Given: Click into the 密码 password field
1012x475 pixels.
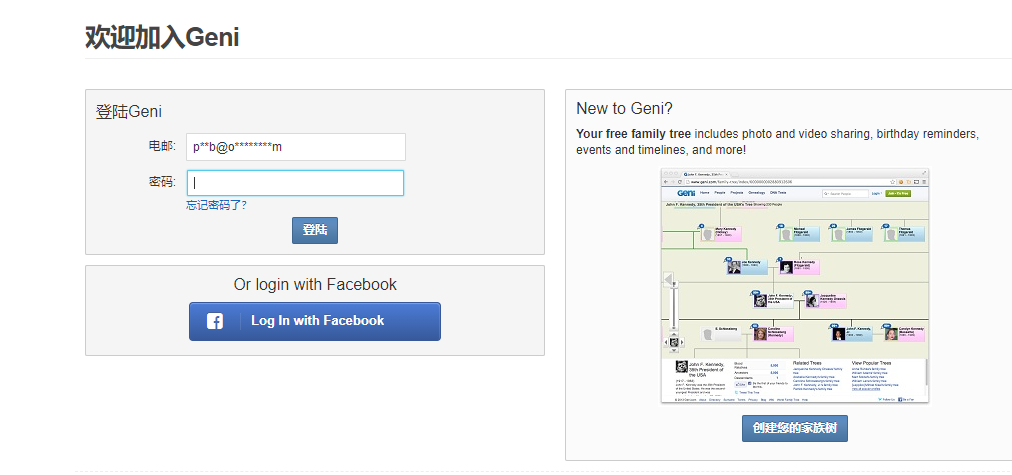Looking at the screenshot, I should tap(297, 183).
